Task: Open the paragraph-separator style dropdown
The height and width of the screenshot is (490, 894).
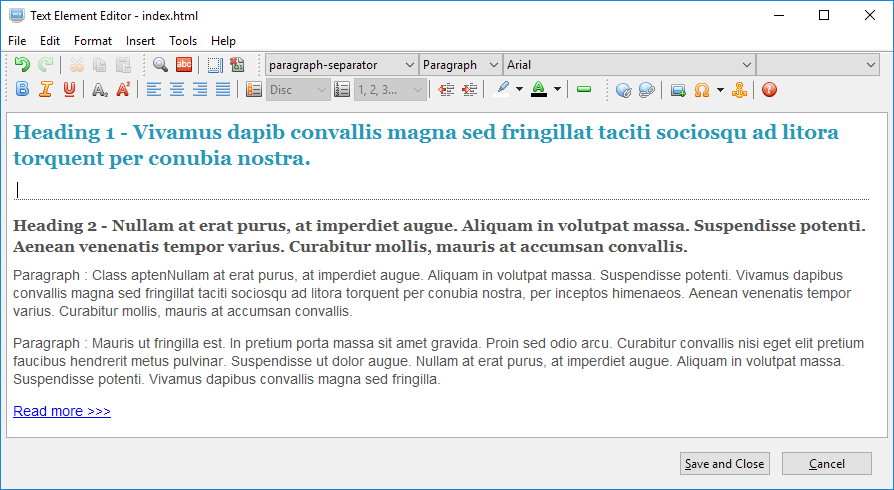Action: pos(341,65)
